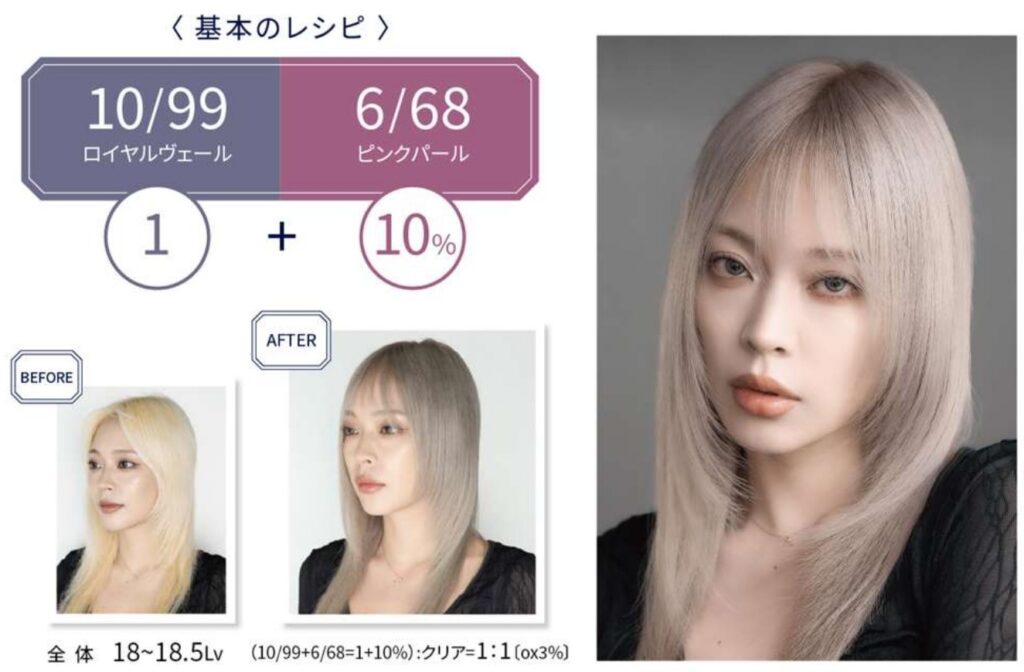The height and width of the screenshot is (672, 1024).
Task: Click the クリア=1:1 formula caption
Action: click(x=466, y=652)
